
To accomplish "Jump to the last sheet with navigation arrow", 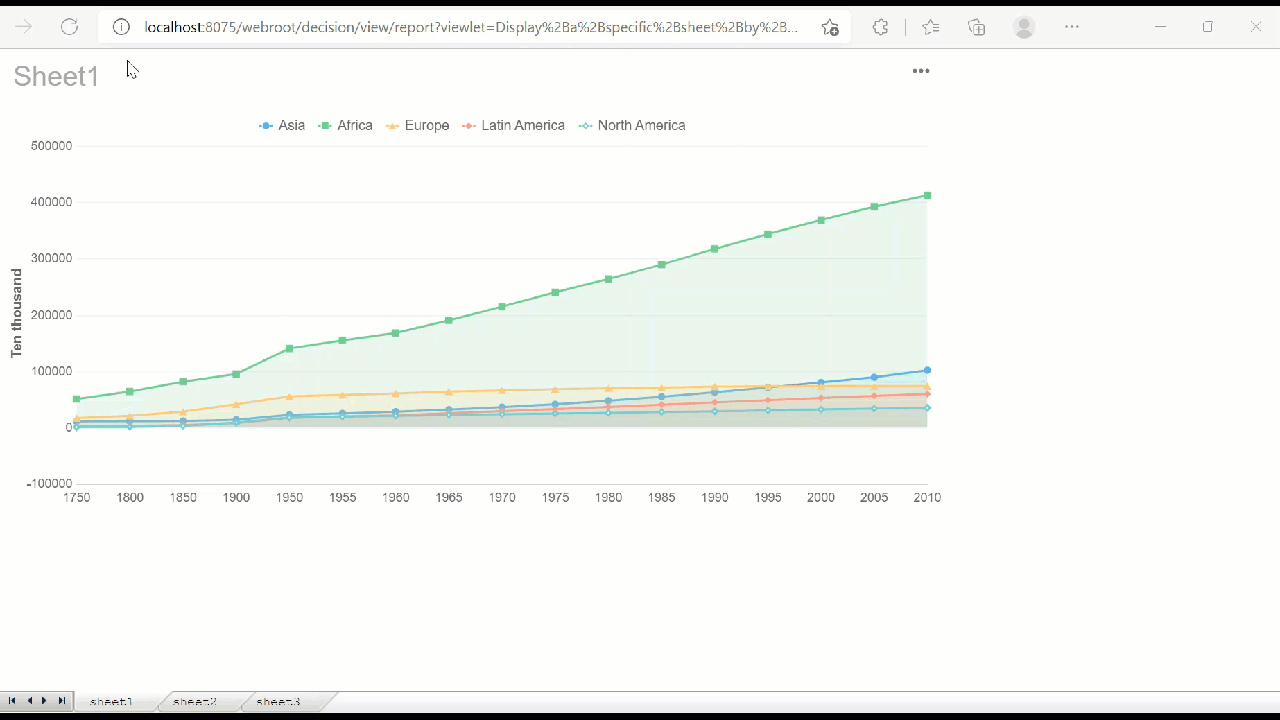I will coord(61,701).
